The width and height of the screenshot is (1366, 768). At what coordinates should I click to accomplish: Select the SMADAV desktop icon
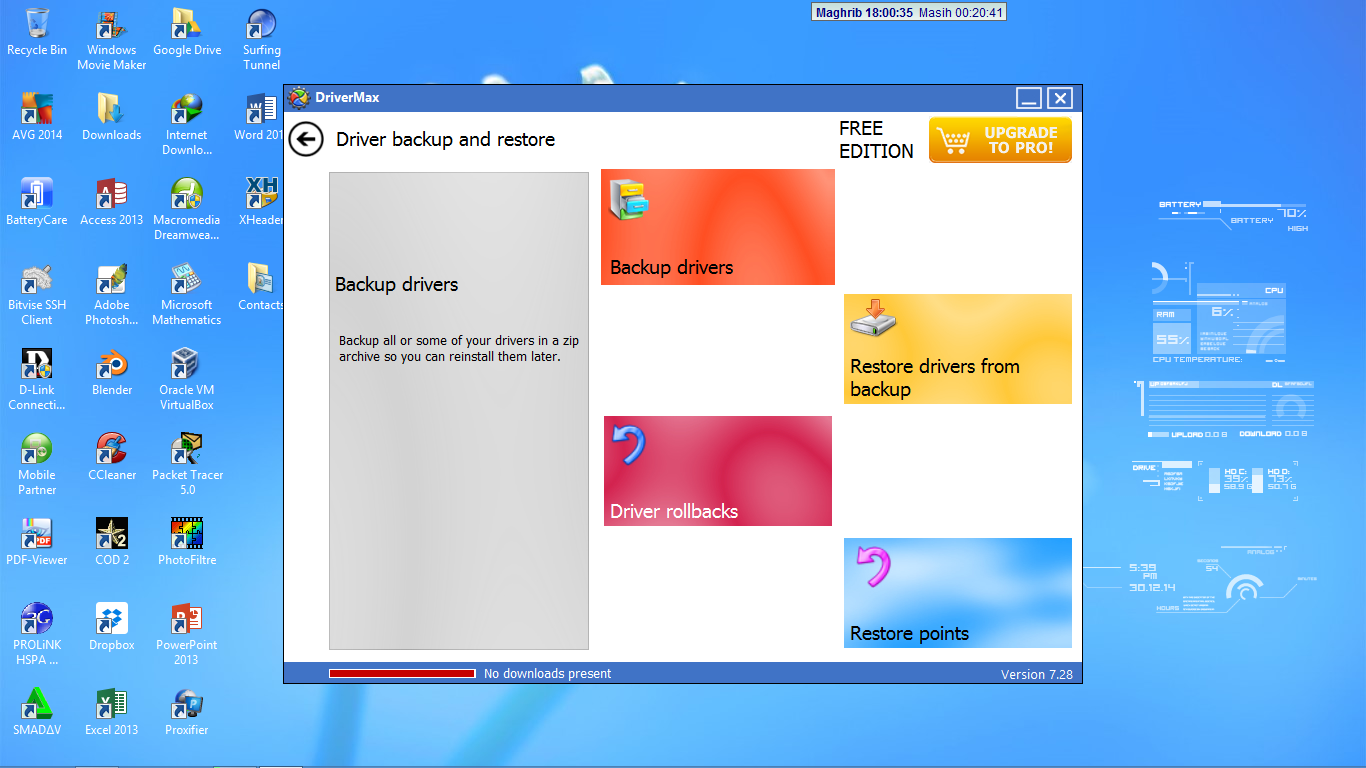click(x=37, y=712)
